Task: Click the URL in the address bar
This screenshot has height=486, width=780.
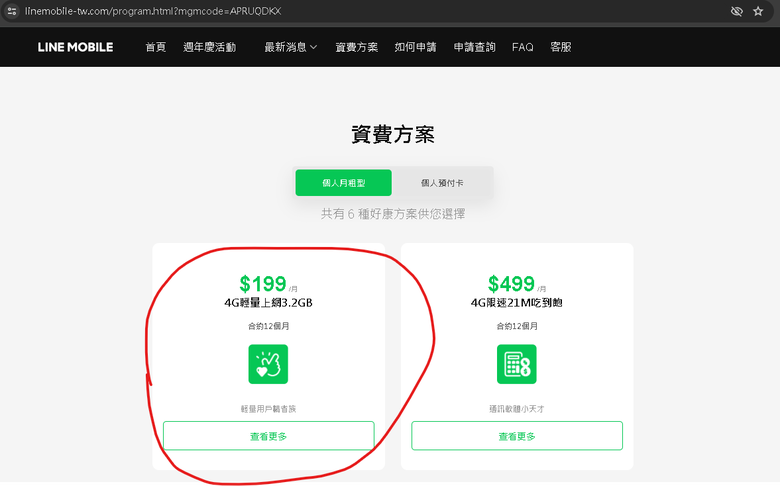Action: pos(153,11)
